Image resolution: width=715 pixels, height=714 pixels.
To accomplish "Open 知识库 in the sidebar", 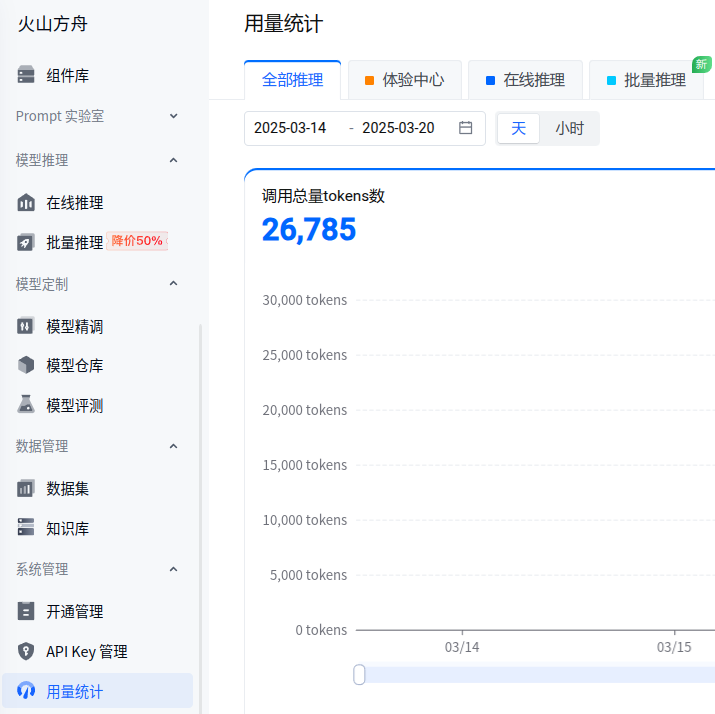I will 67,528.
